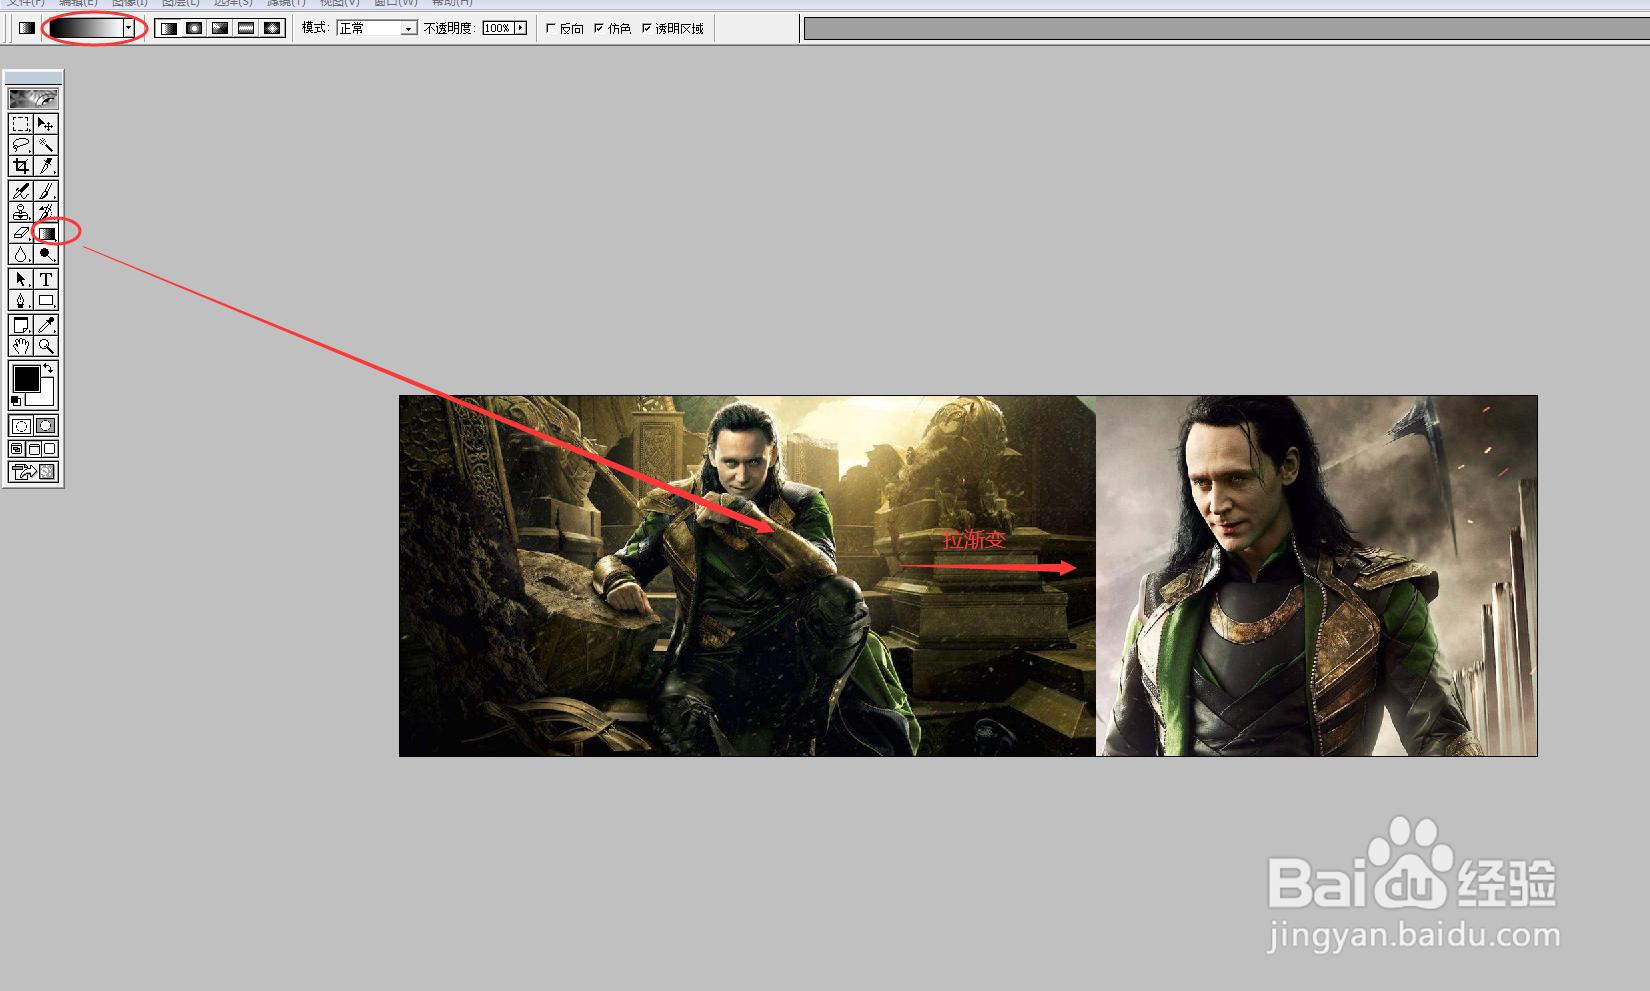Choose the Reflected Gradient style
This screenshot has width=1650, height=991.
click(x=246, y=28)
